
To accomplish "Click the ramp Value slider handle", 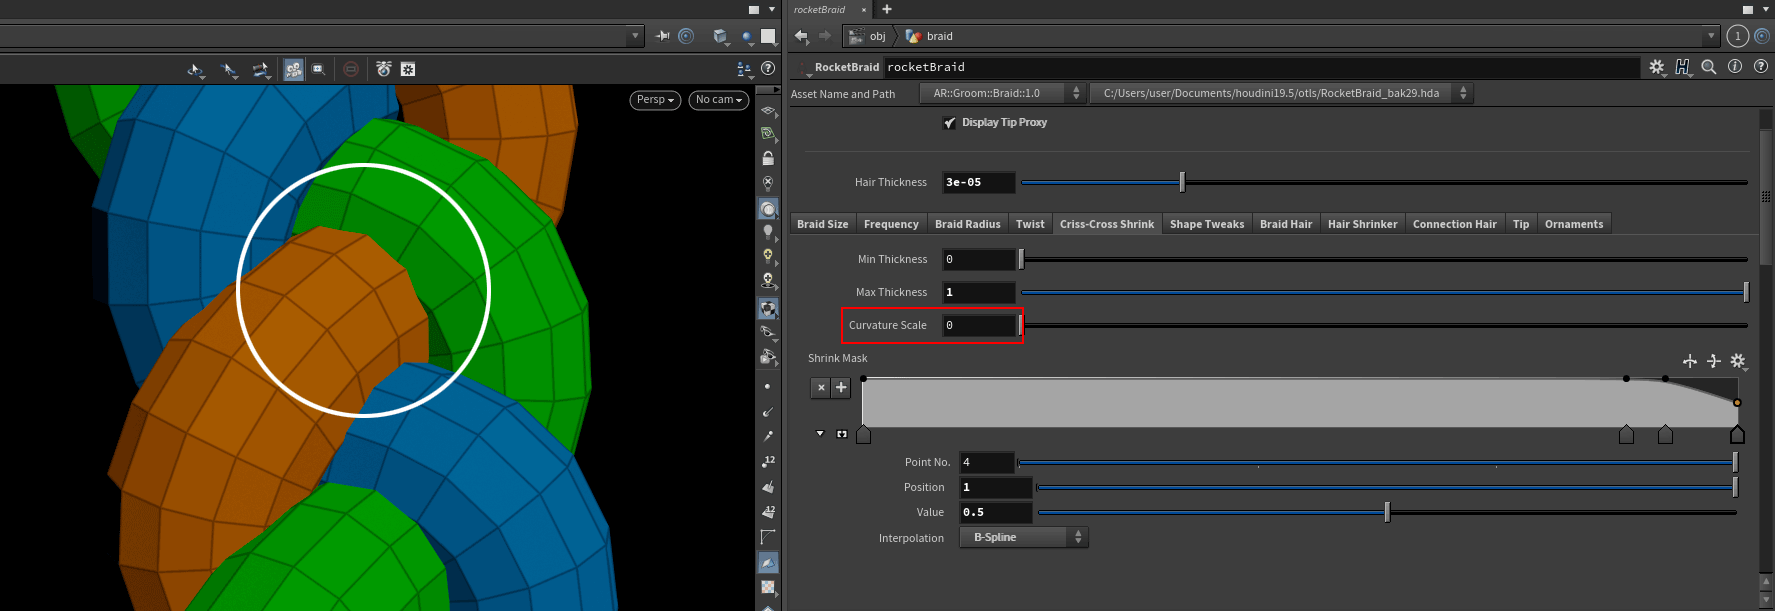I will coord(1387,512).
